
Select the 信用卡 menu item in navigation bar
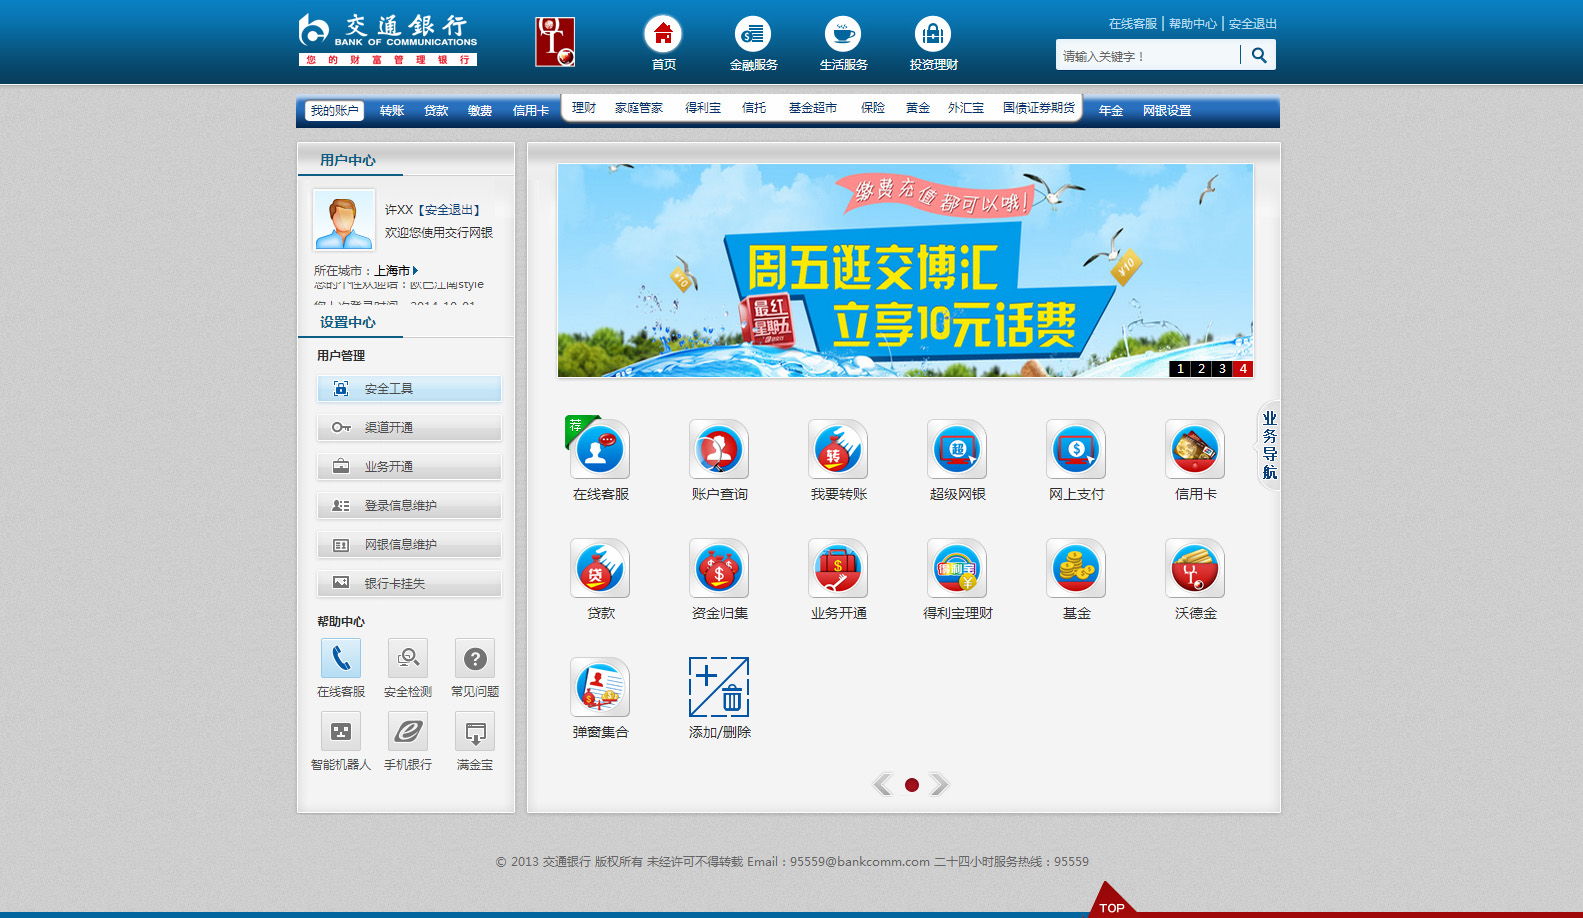(531, 111)
